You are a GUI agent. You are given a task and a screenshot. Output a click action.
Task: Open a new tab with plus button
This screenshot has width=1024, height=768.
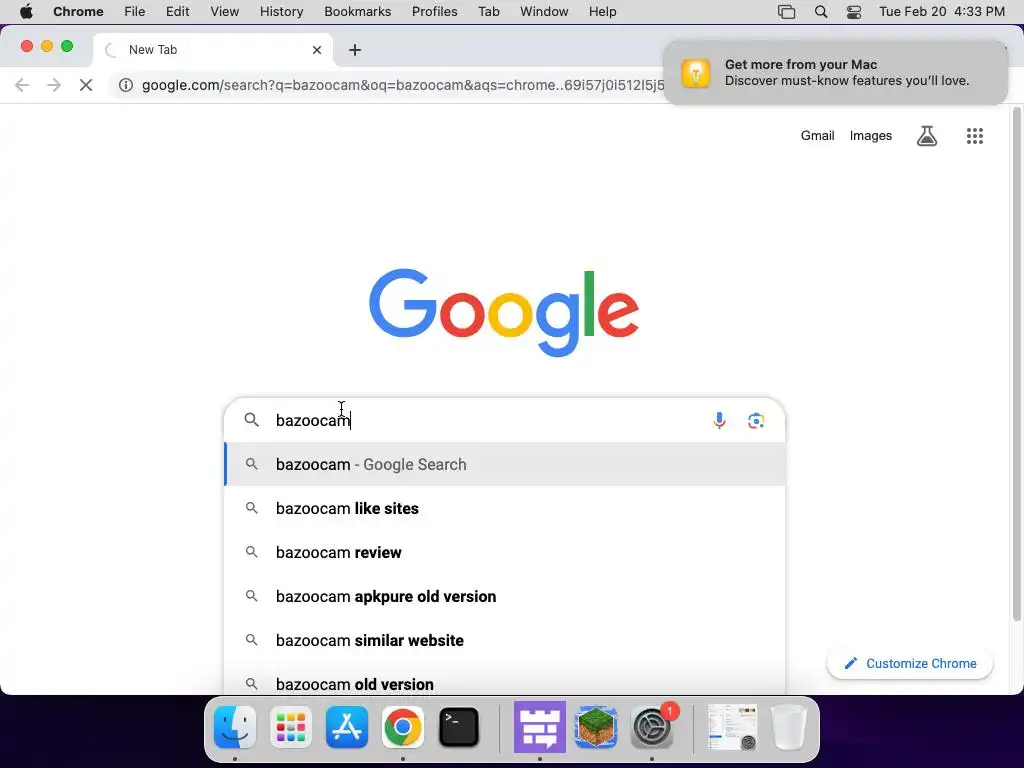tap(355, 50)
